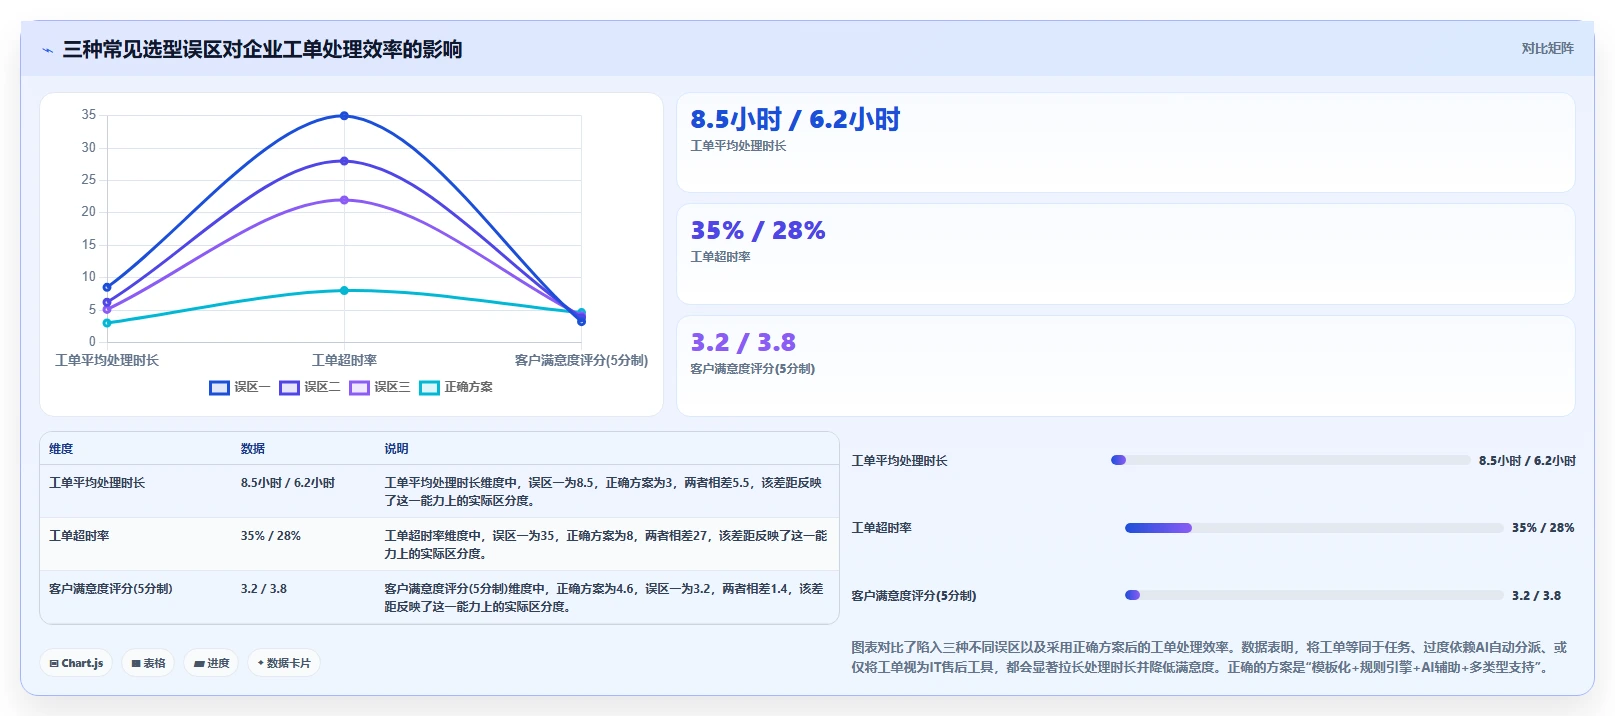Screen dimensions: 1615x716
Task: Click progress value 8.5小时 / 6.2小时 at right
Action: 1527,461
